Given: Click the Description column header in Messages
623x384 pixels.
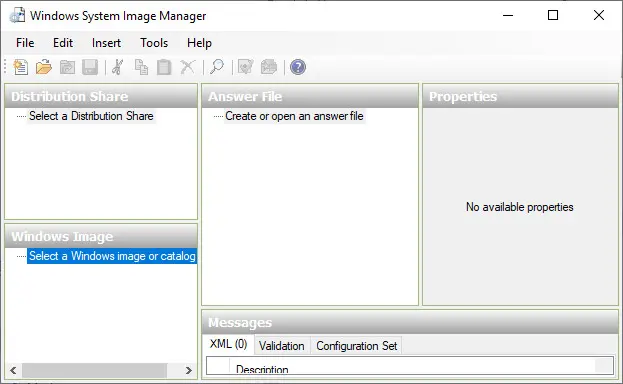Looking at the screenshot, I should 262,369.
